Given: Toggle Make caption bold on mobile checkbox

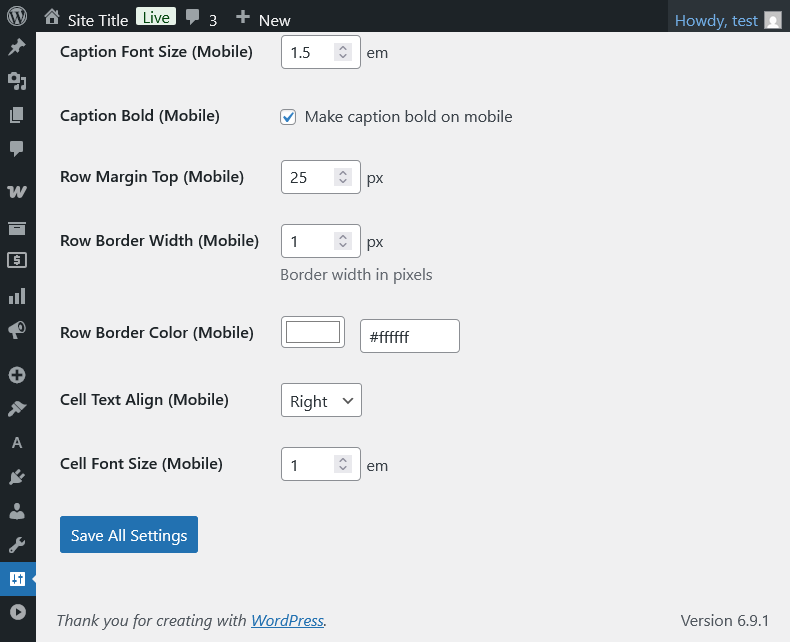Looking at the screenshot, I should click(288, 117).
